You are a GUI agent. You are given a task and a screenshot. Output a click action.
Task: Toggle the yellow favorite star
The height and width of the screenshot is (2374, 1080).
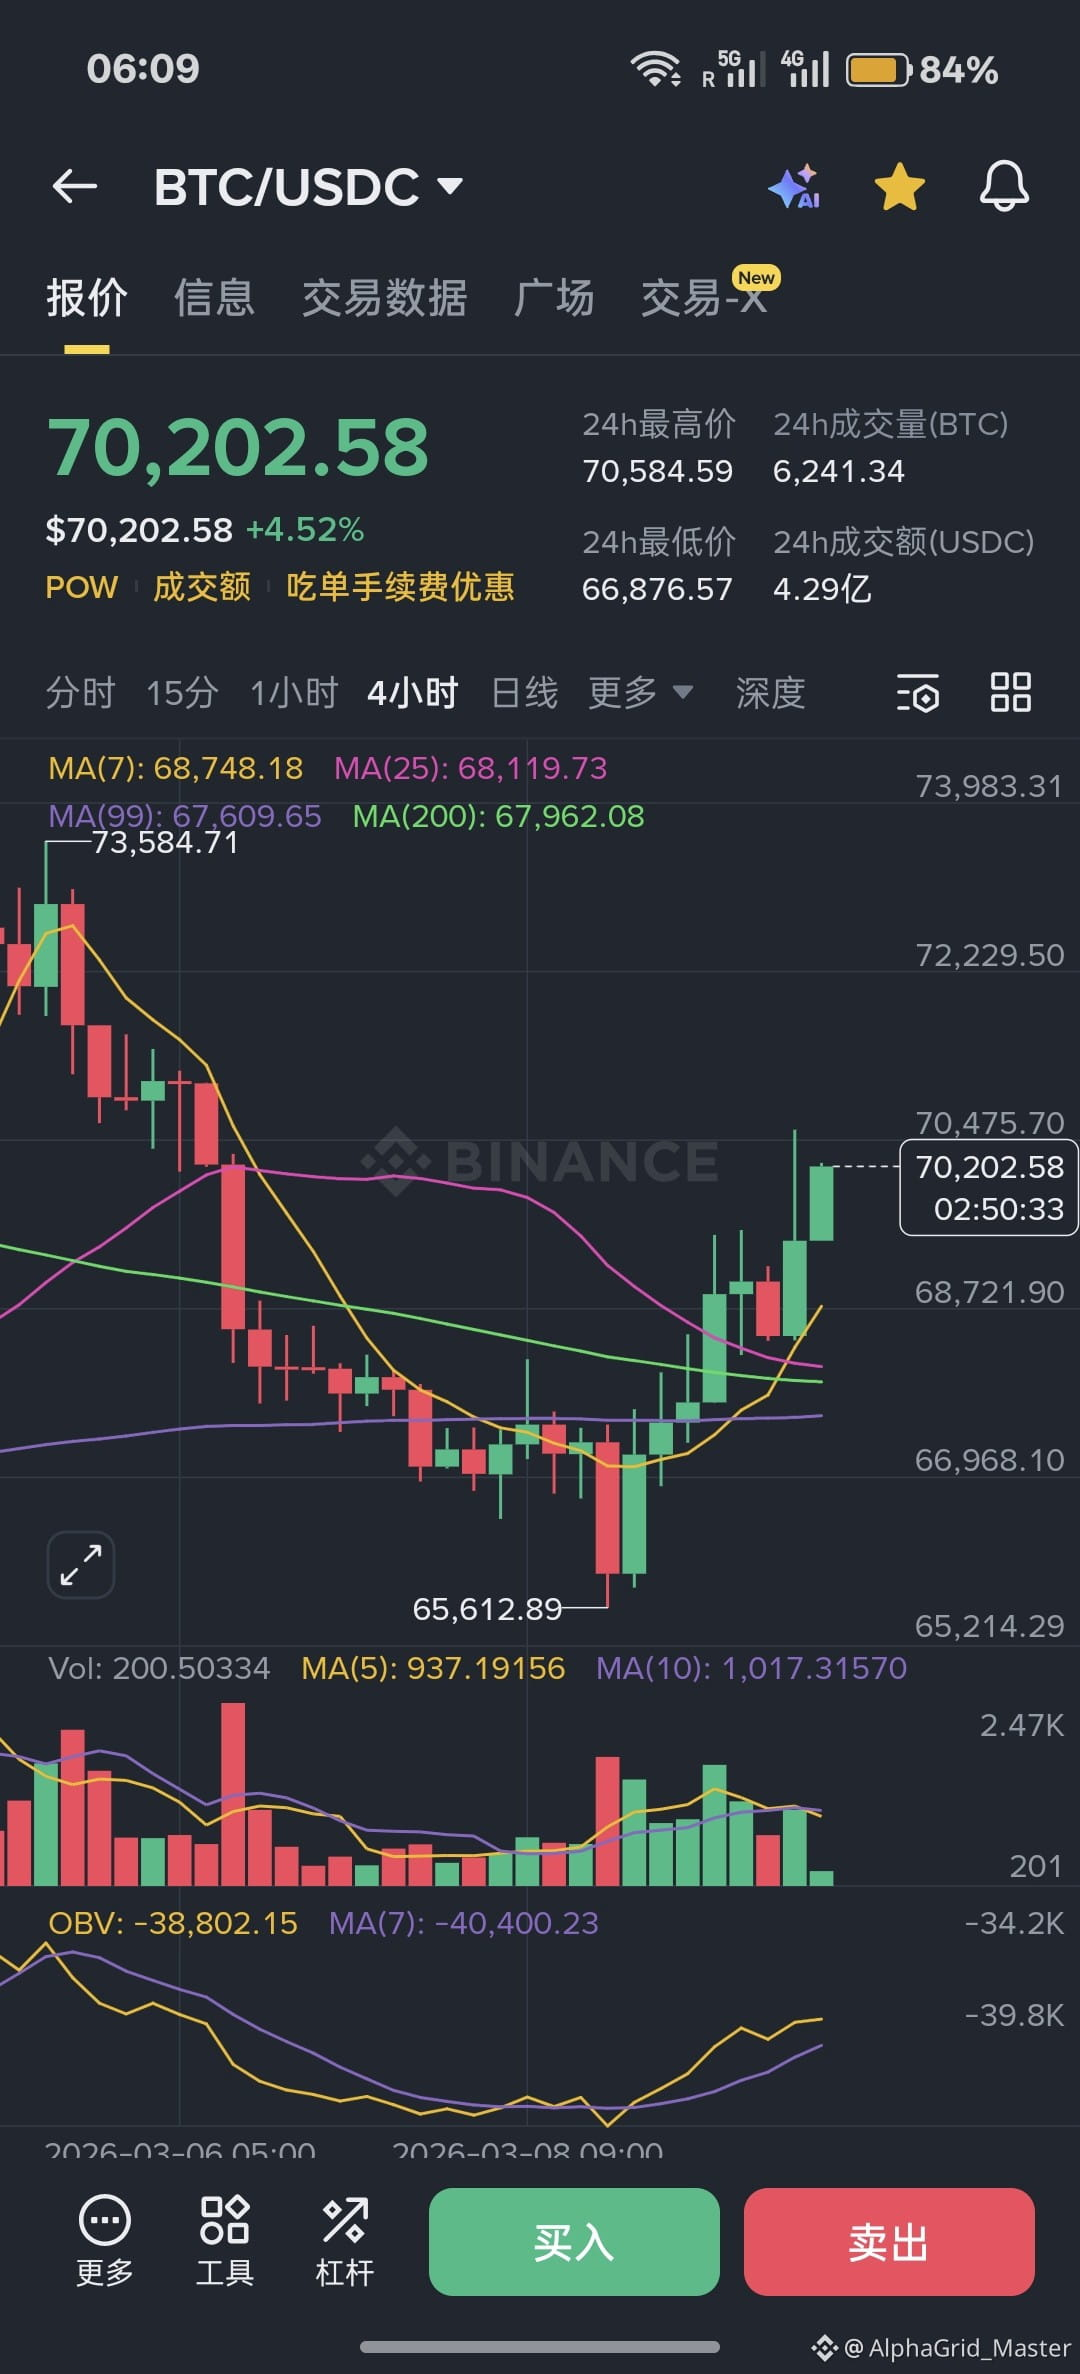coord(900,186)
